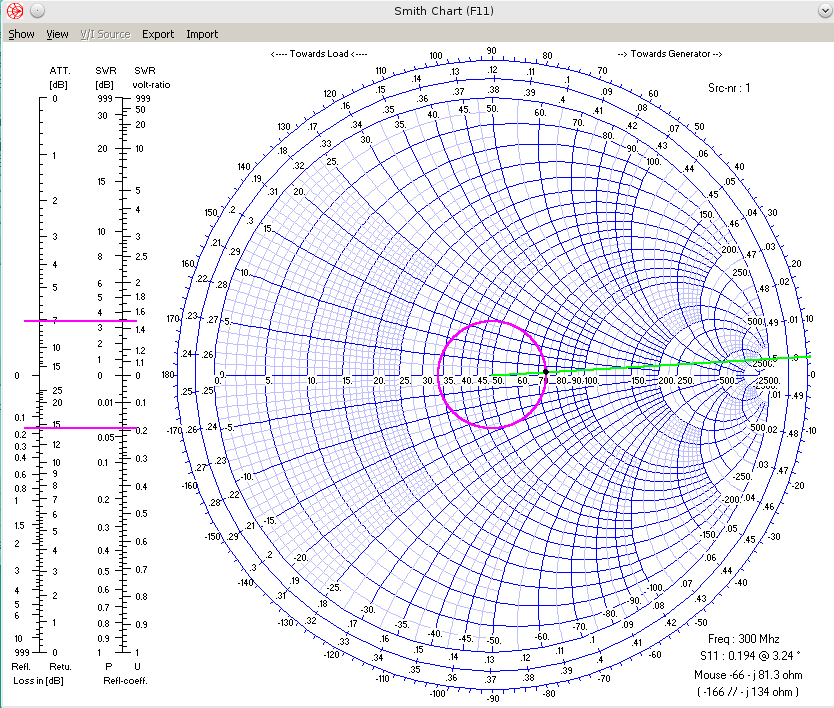Click the upper magenta marker on SWR scale

[x=80, y=321]
